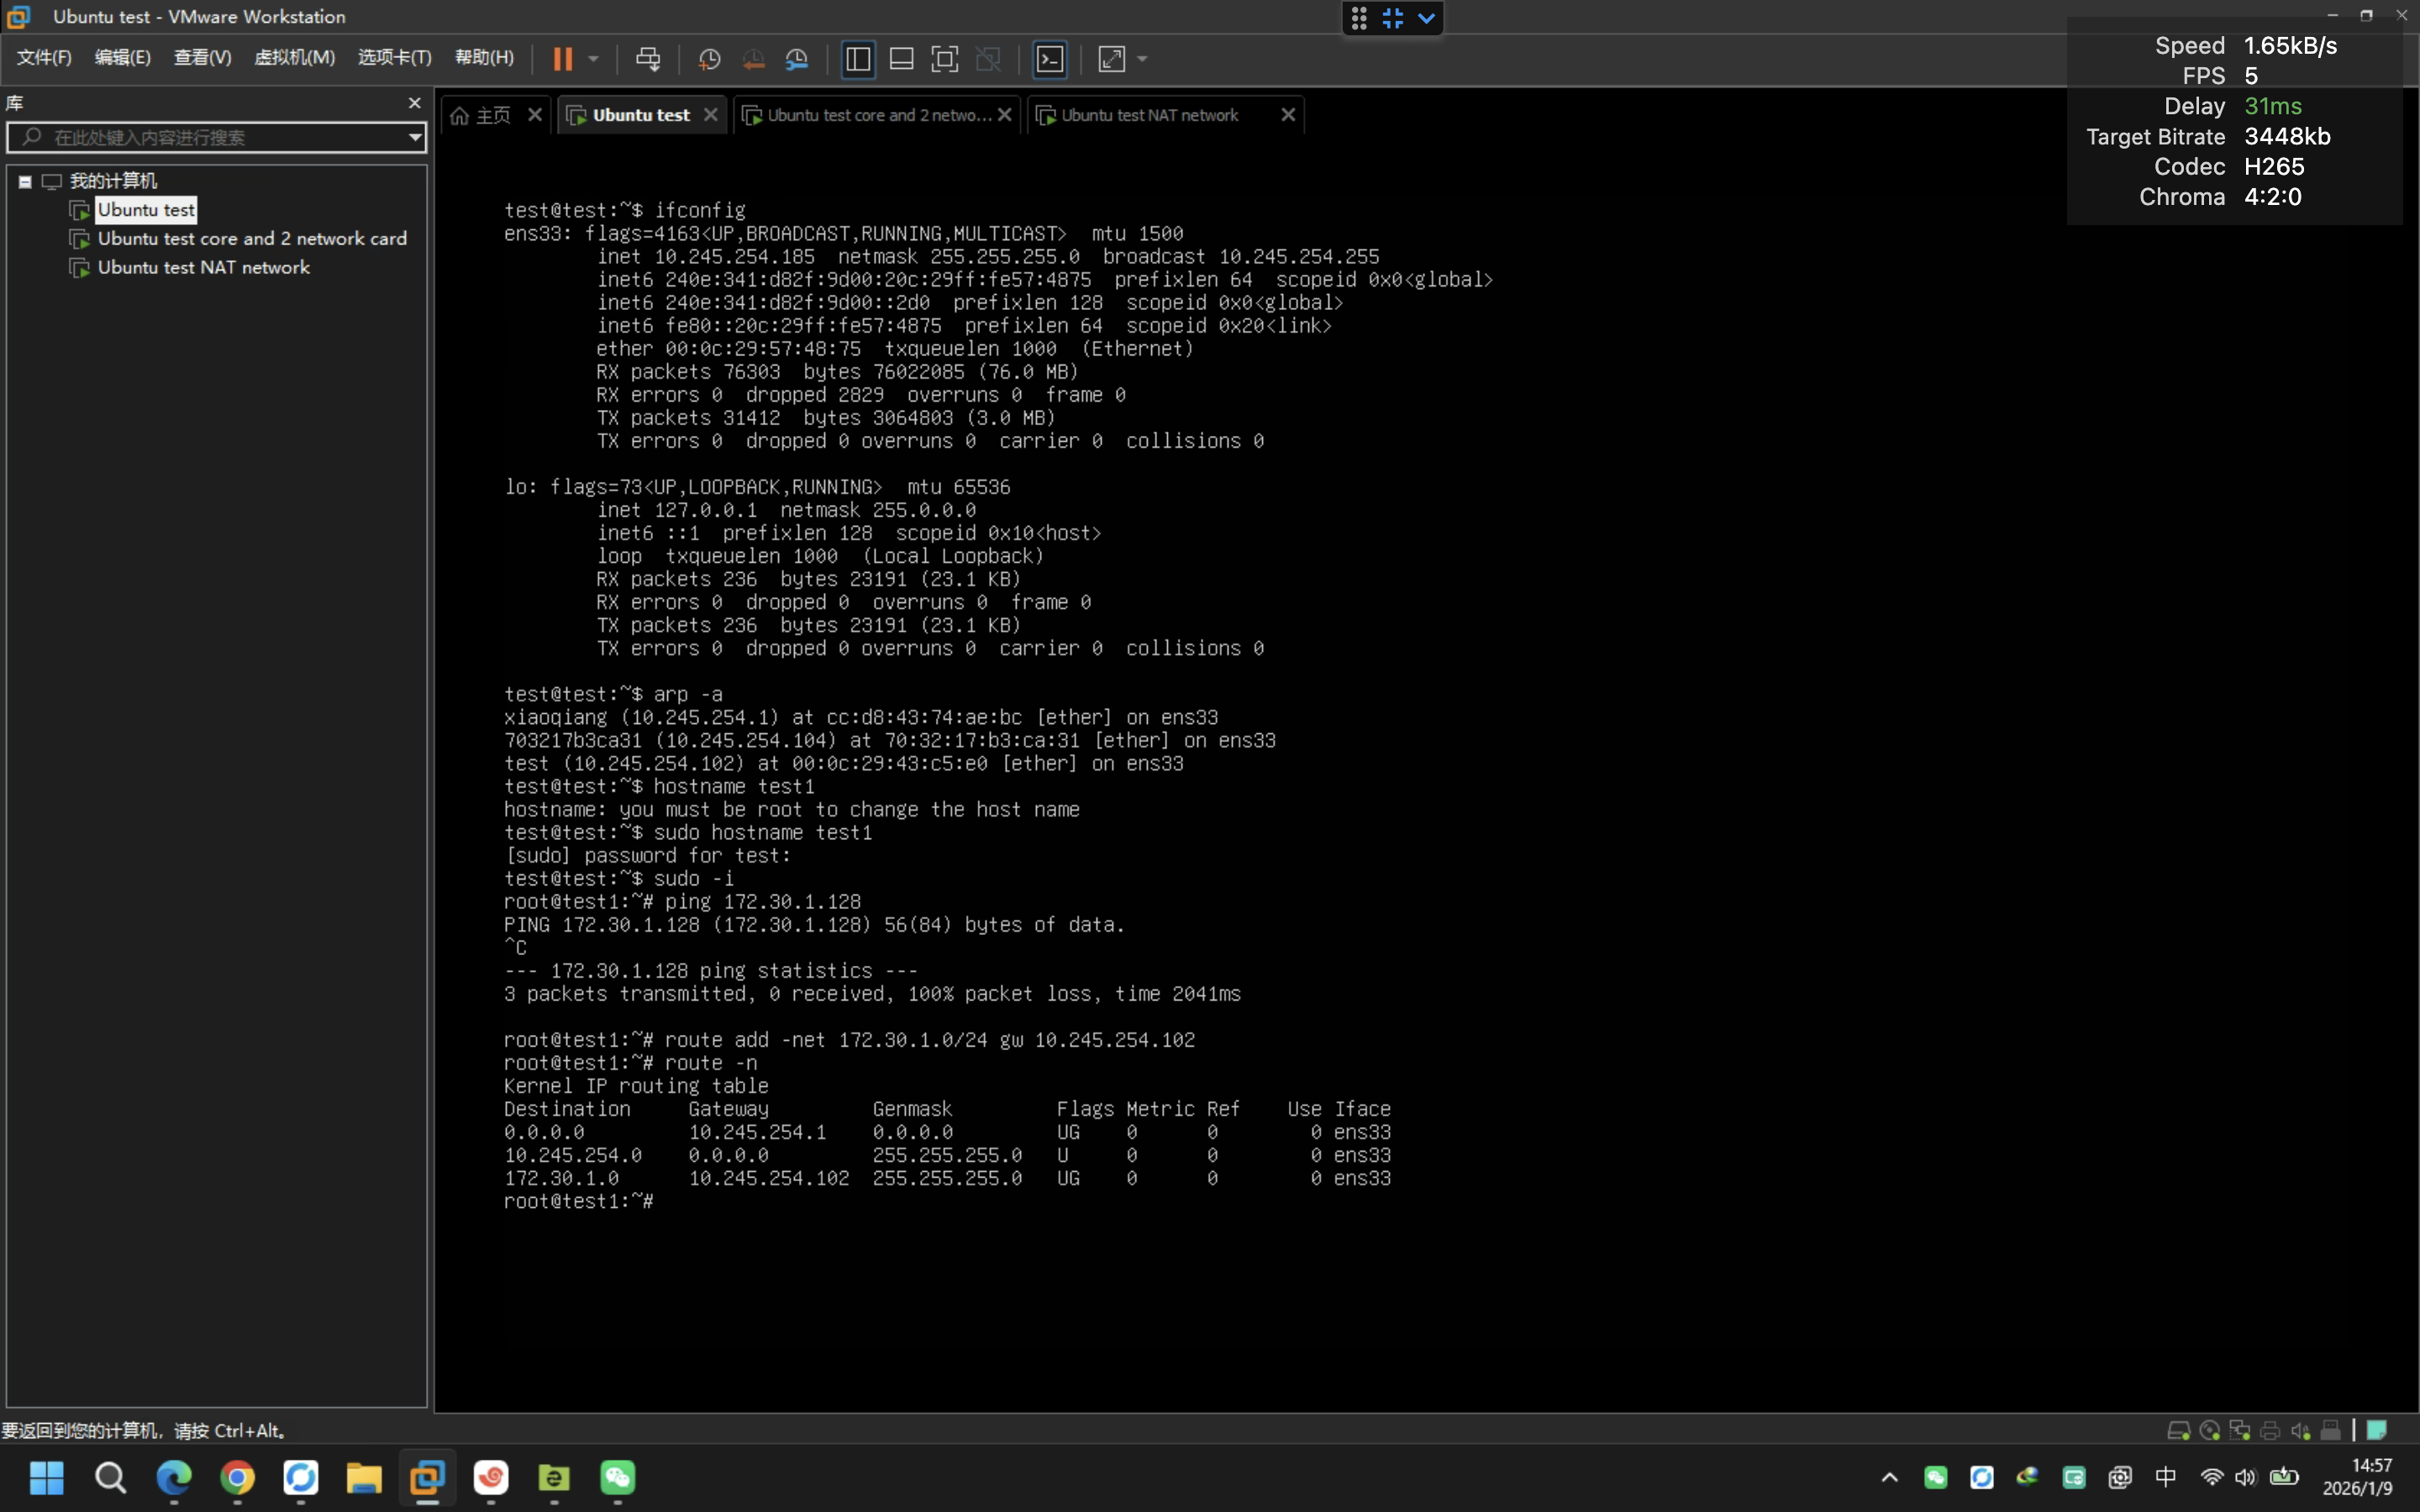The width and height of the screenshot is (2420, 1512).
Task: Expand the full screen mode dropdown
Action: tap(1141, 59)
